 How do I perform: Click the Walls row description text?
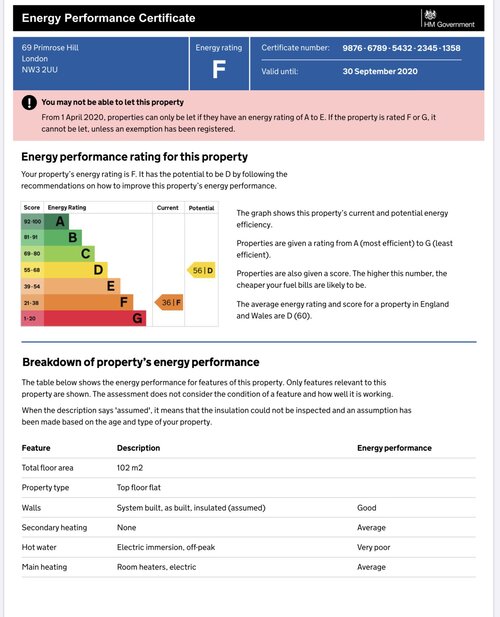(x=191, y=508)
